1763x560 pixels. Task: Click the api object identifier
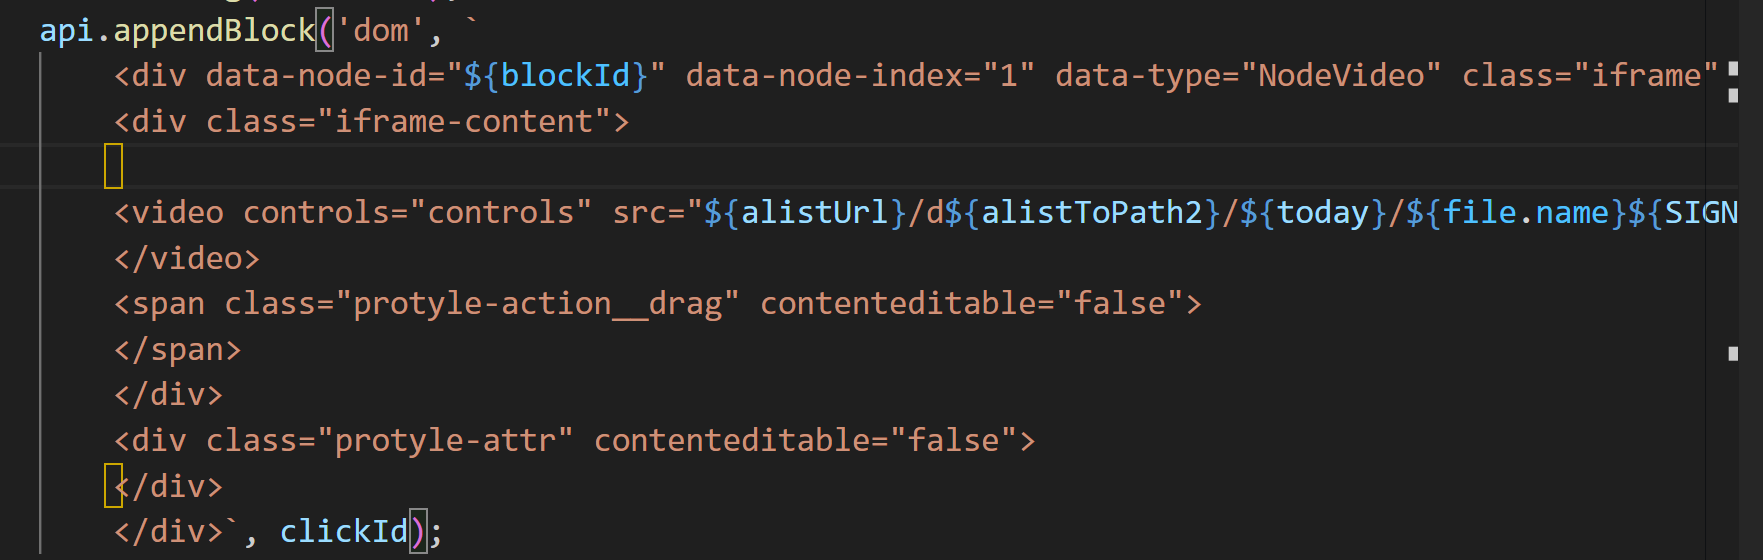pos(66,31)
